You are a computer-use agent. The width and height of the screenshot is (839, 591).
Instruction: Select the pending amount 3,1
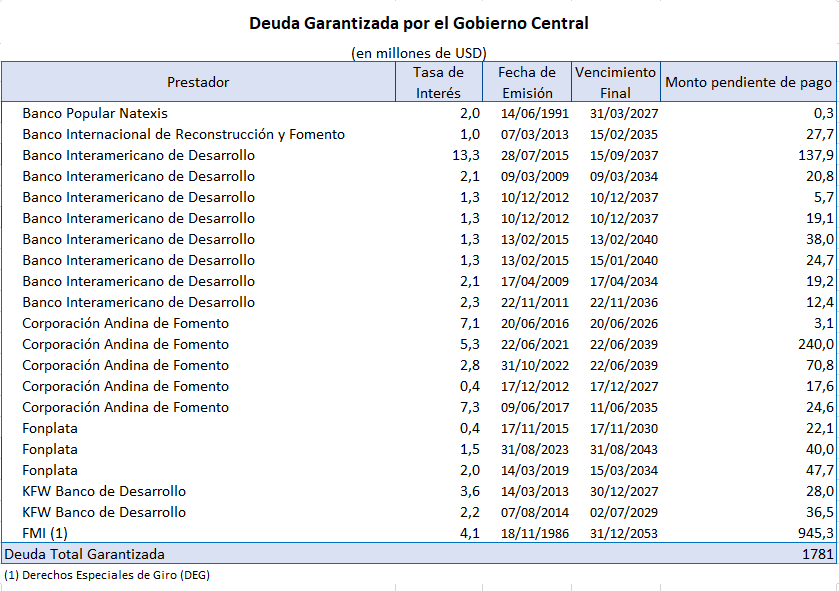coord(823,323)
